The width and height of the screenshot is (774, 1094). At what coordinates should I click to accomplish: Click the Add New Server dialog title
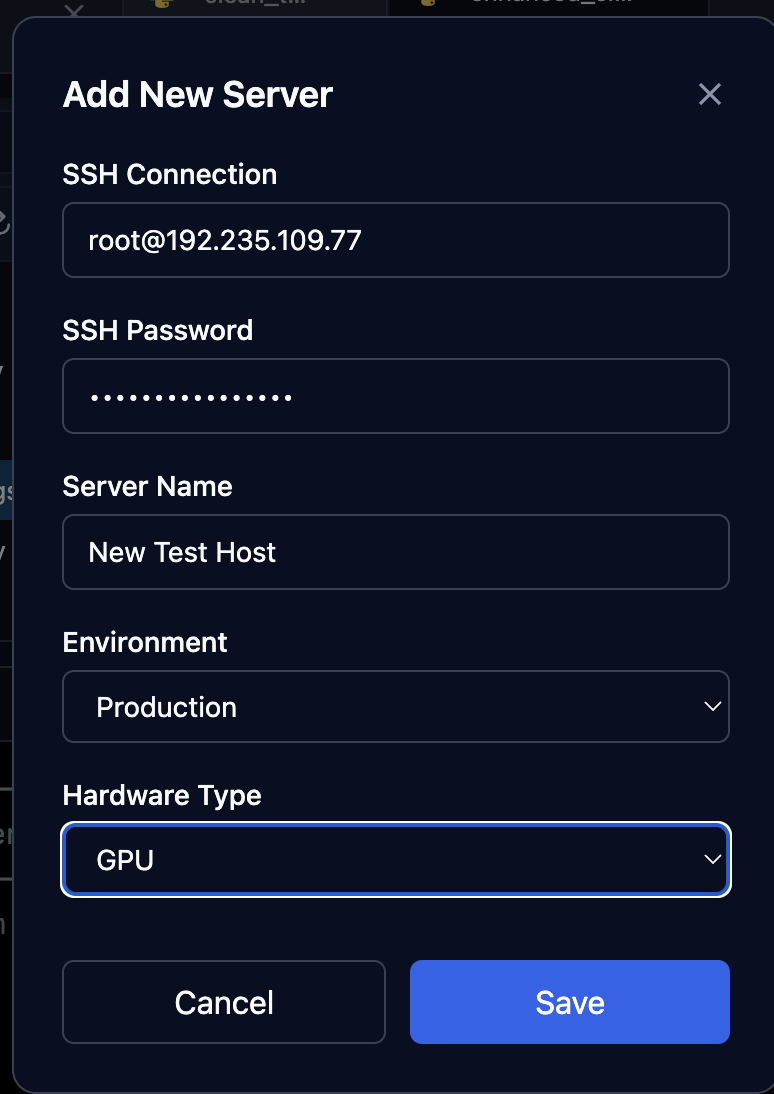tap(197, 95)
